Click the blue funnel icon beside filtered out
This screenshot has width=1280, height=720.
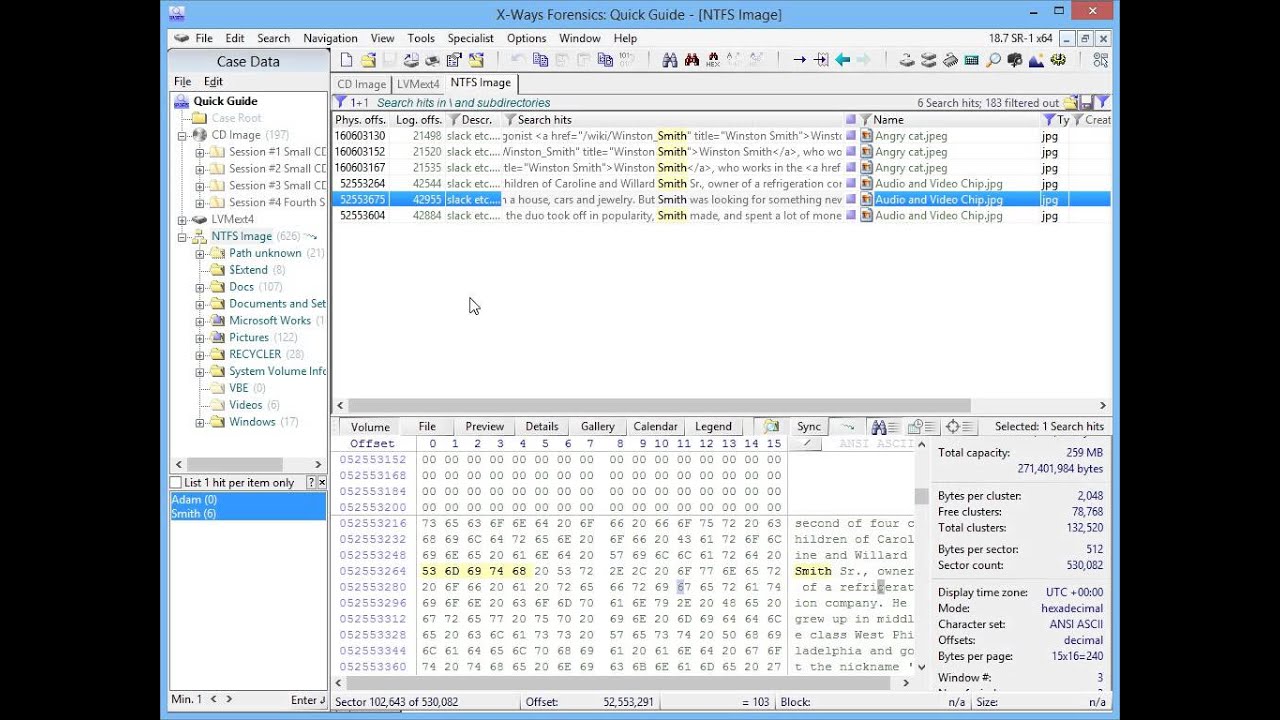[1102, 102]
